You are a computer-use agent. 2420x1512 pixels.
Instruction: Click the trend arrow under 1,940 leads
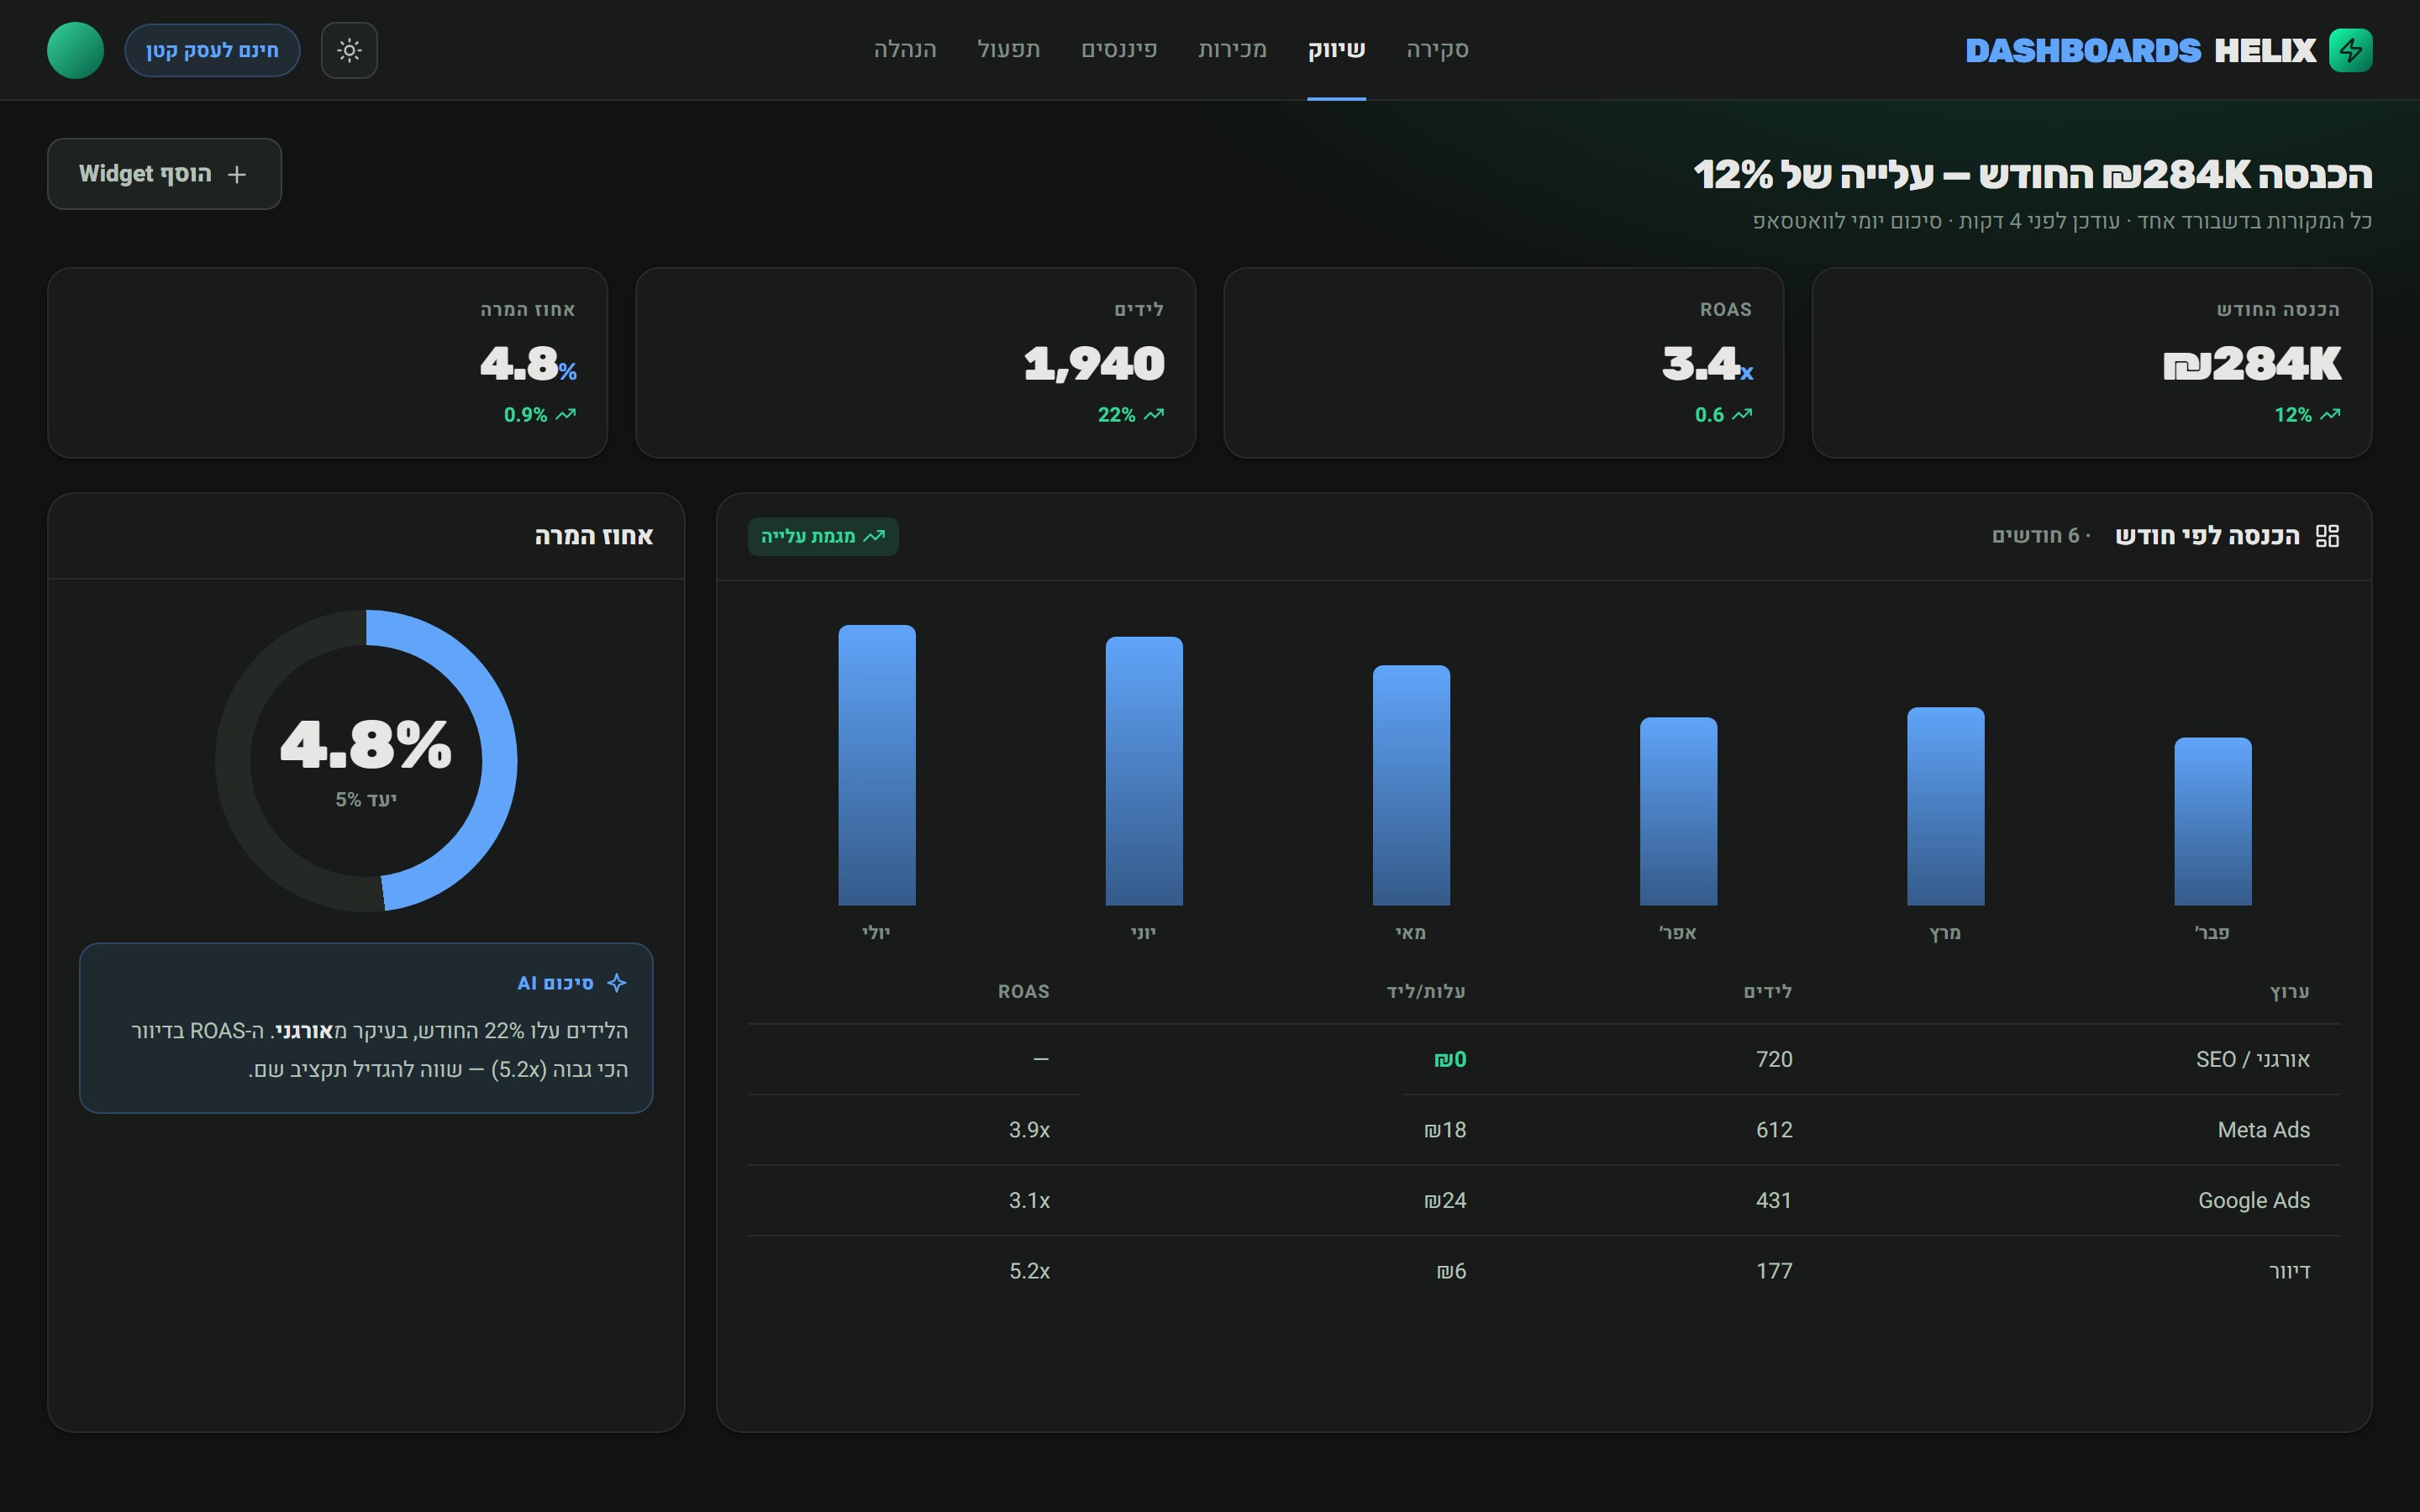[x=1154, y=414]
